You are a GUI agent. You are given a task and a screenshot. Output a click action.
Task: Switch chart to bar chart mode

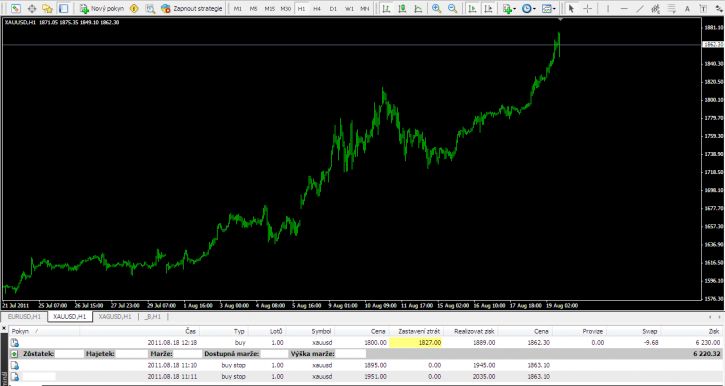pyautogui.click(x=387, y=8)
